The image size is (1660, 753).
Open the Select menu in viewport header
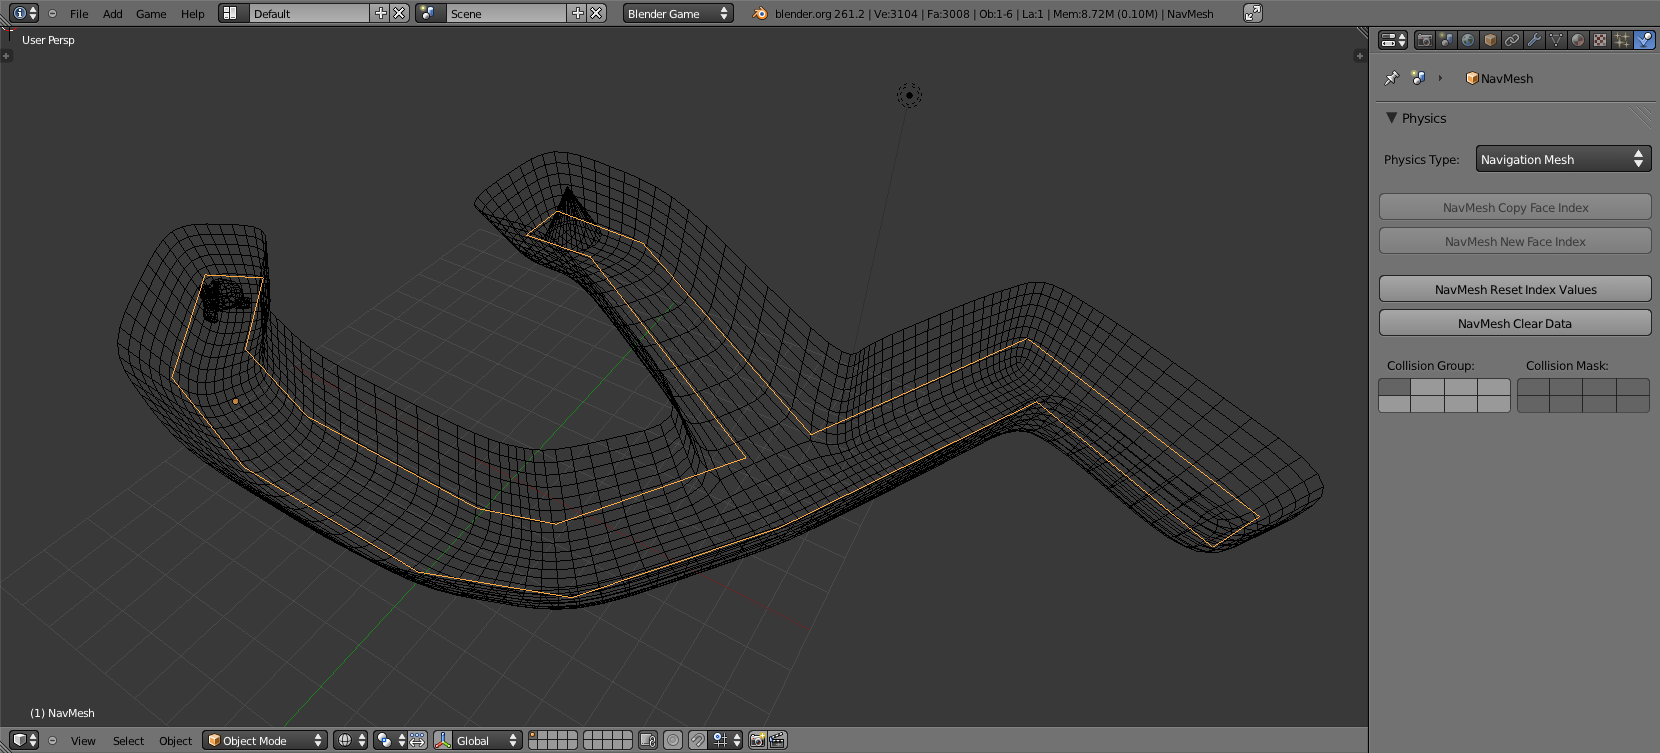(128, 741)
